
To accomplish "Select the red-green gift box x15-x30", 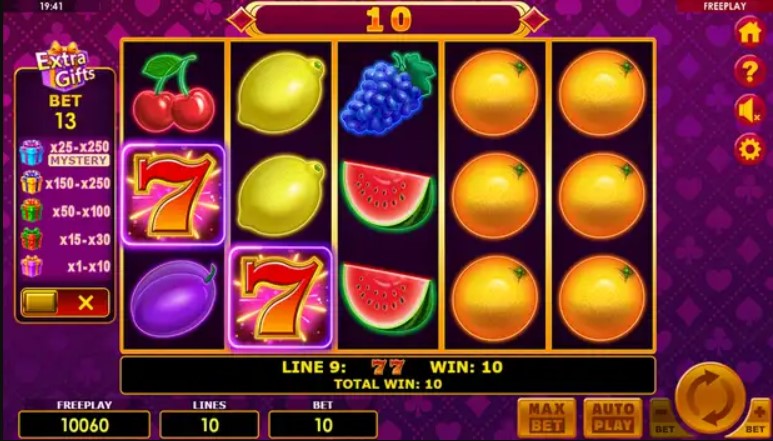I will [32, 238].
